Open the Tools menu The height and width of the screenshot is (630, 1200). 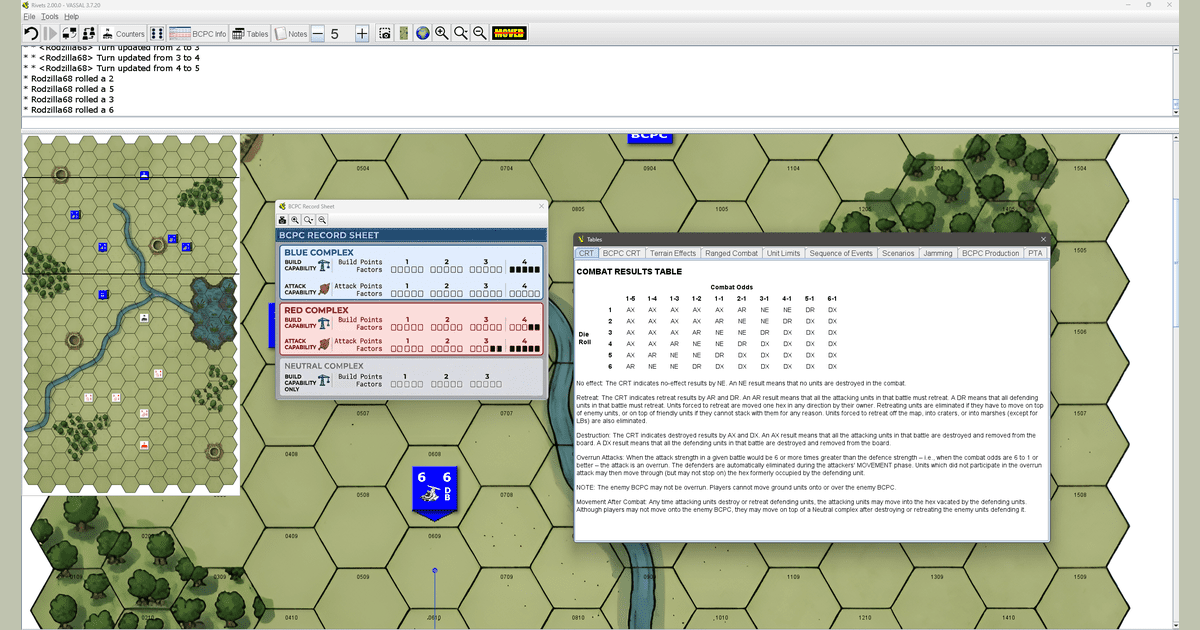tap(50, 16)
